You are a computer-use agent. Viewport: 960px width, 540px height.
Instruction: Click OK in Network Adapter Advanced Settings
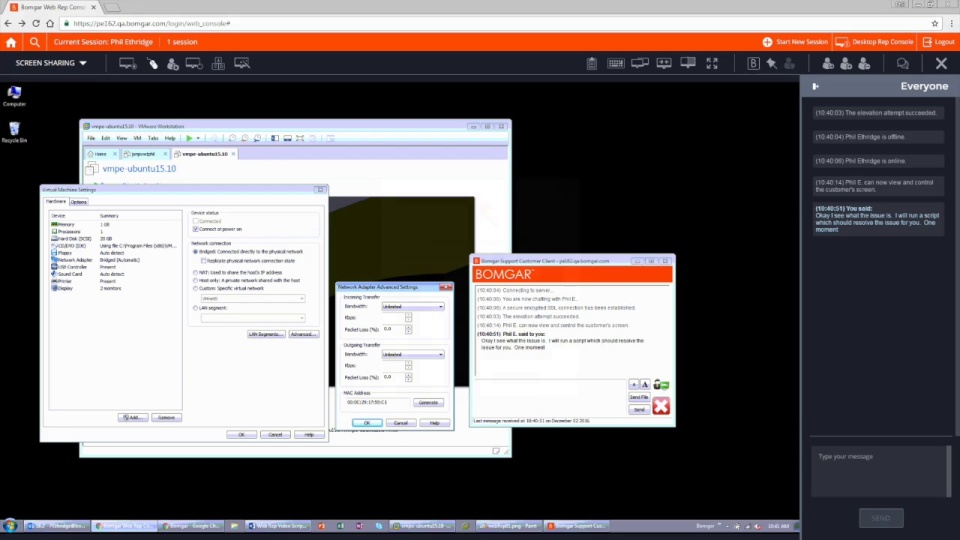(367, 423)
